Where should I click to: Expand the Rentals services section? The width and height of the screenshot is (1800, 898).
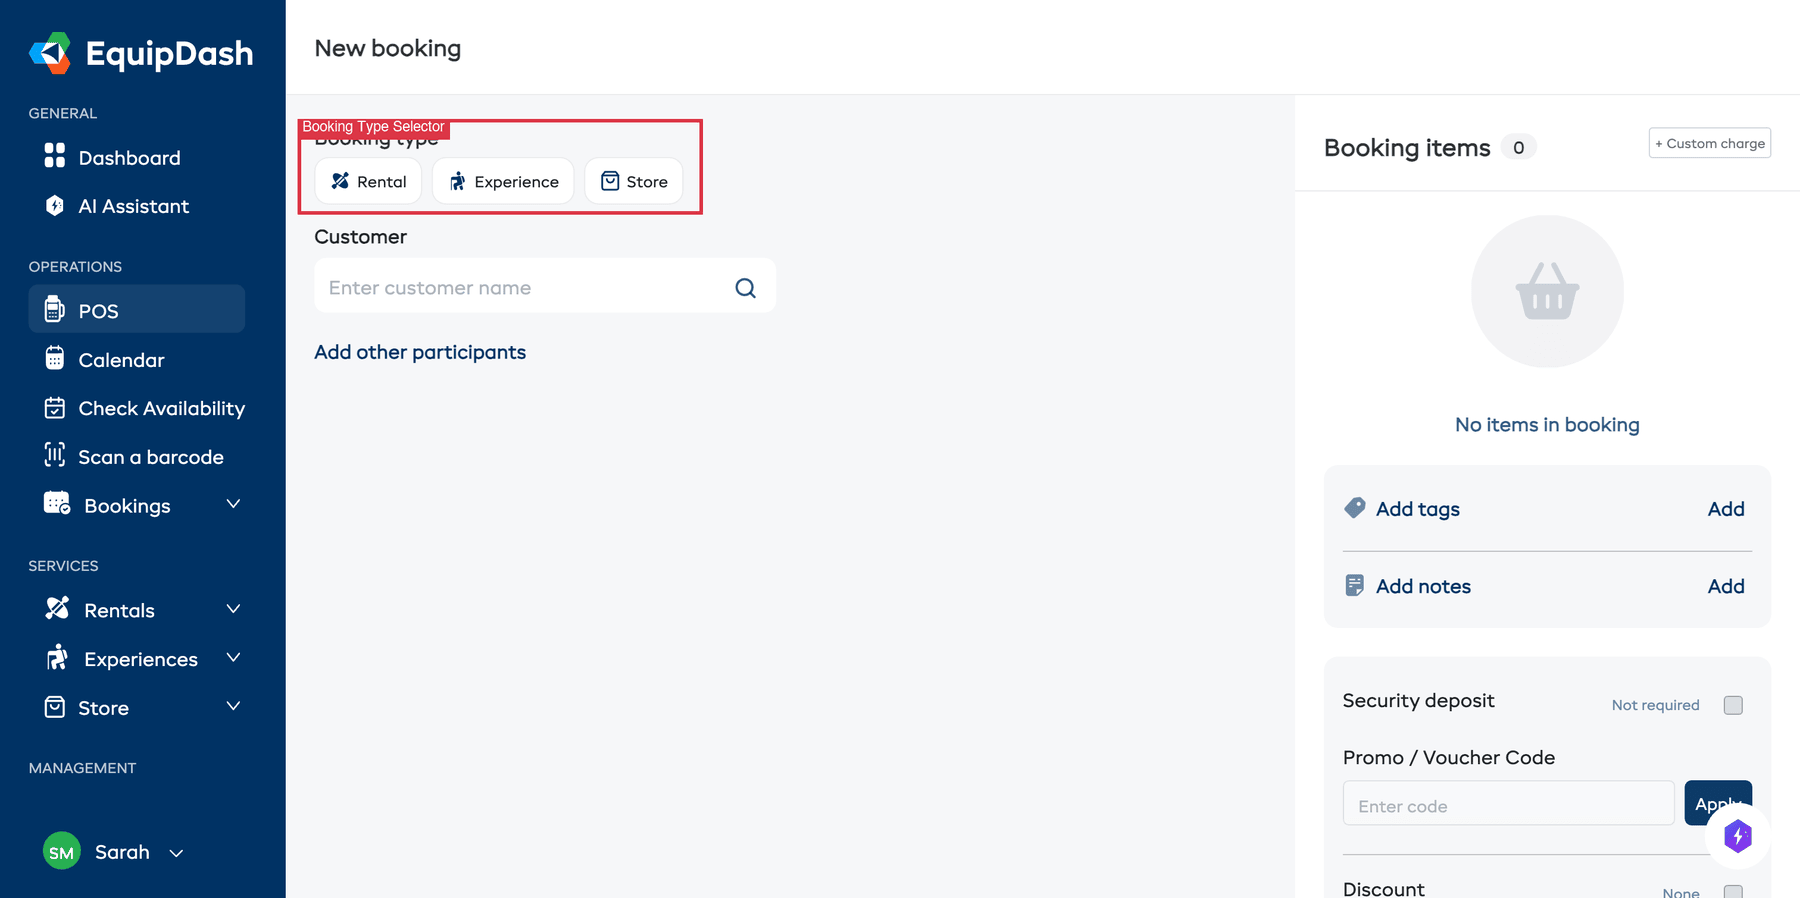[233, 610]
